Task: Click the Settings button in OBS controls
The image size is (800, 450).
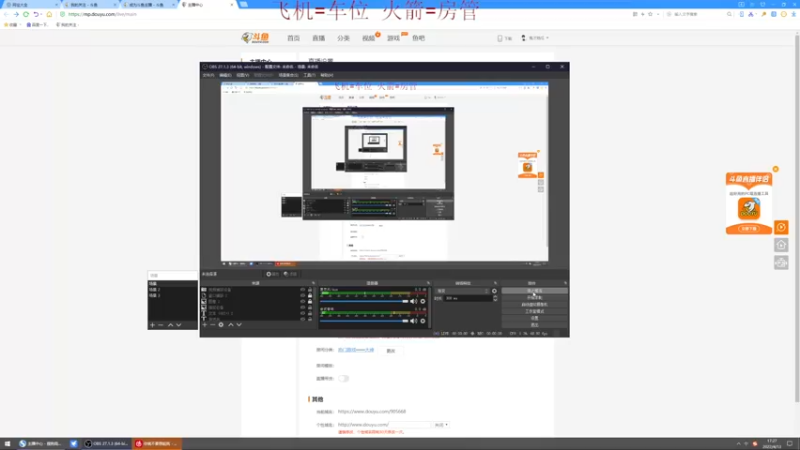Action: click(534, 318)
